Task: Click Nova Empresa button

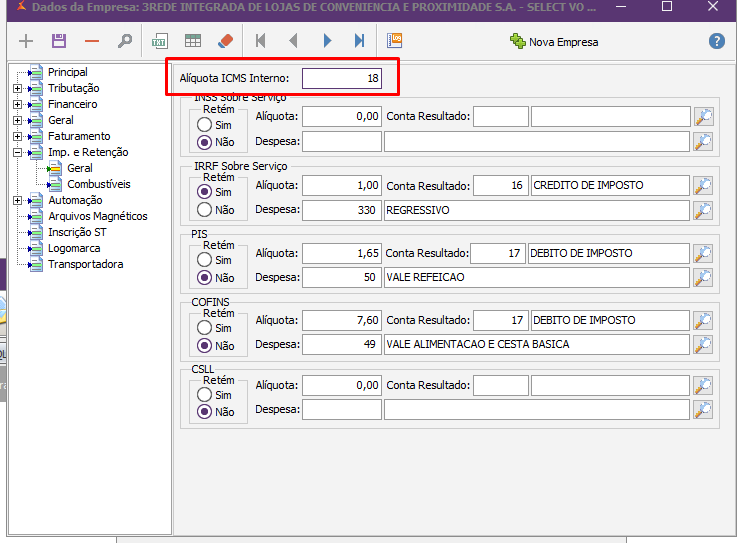Action: tap(554, 42)
